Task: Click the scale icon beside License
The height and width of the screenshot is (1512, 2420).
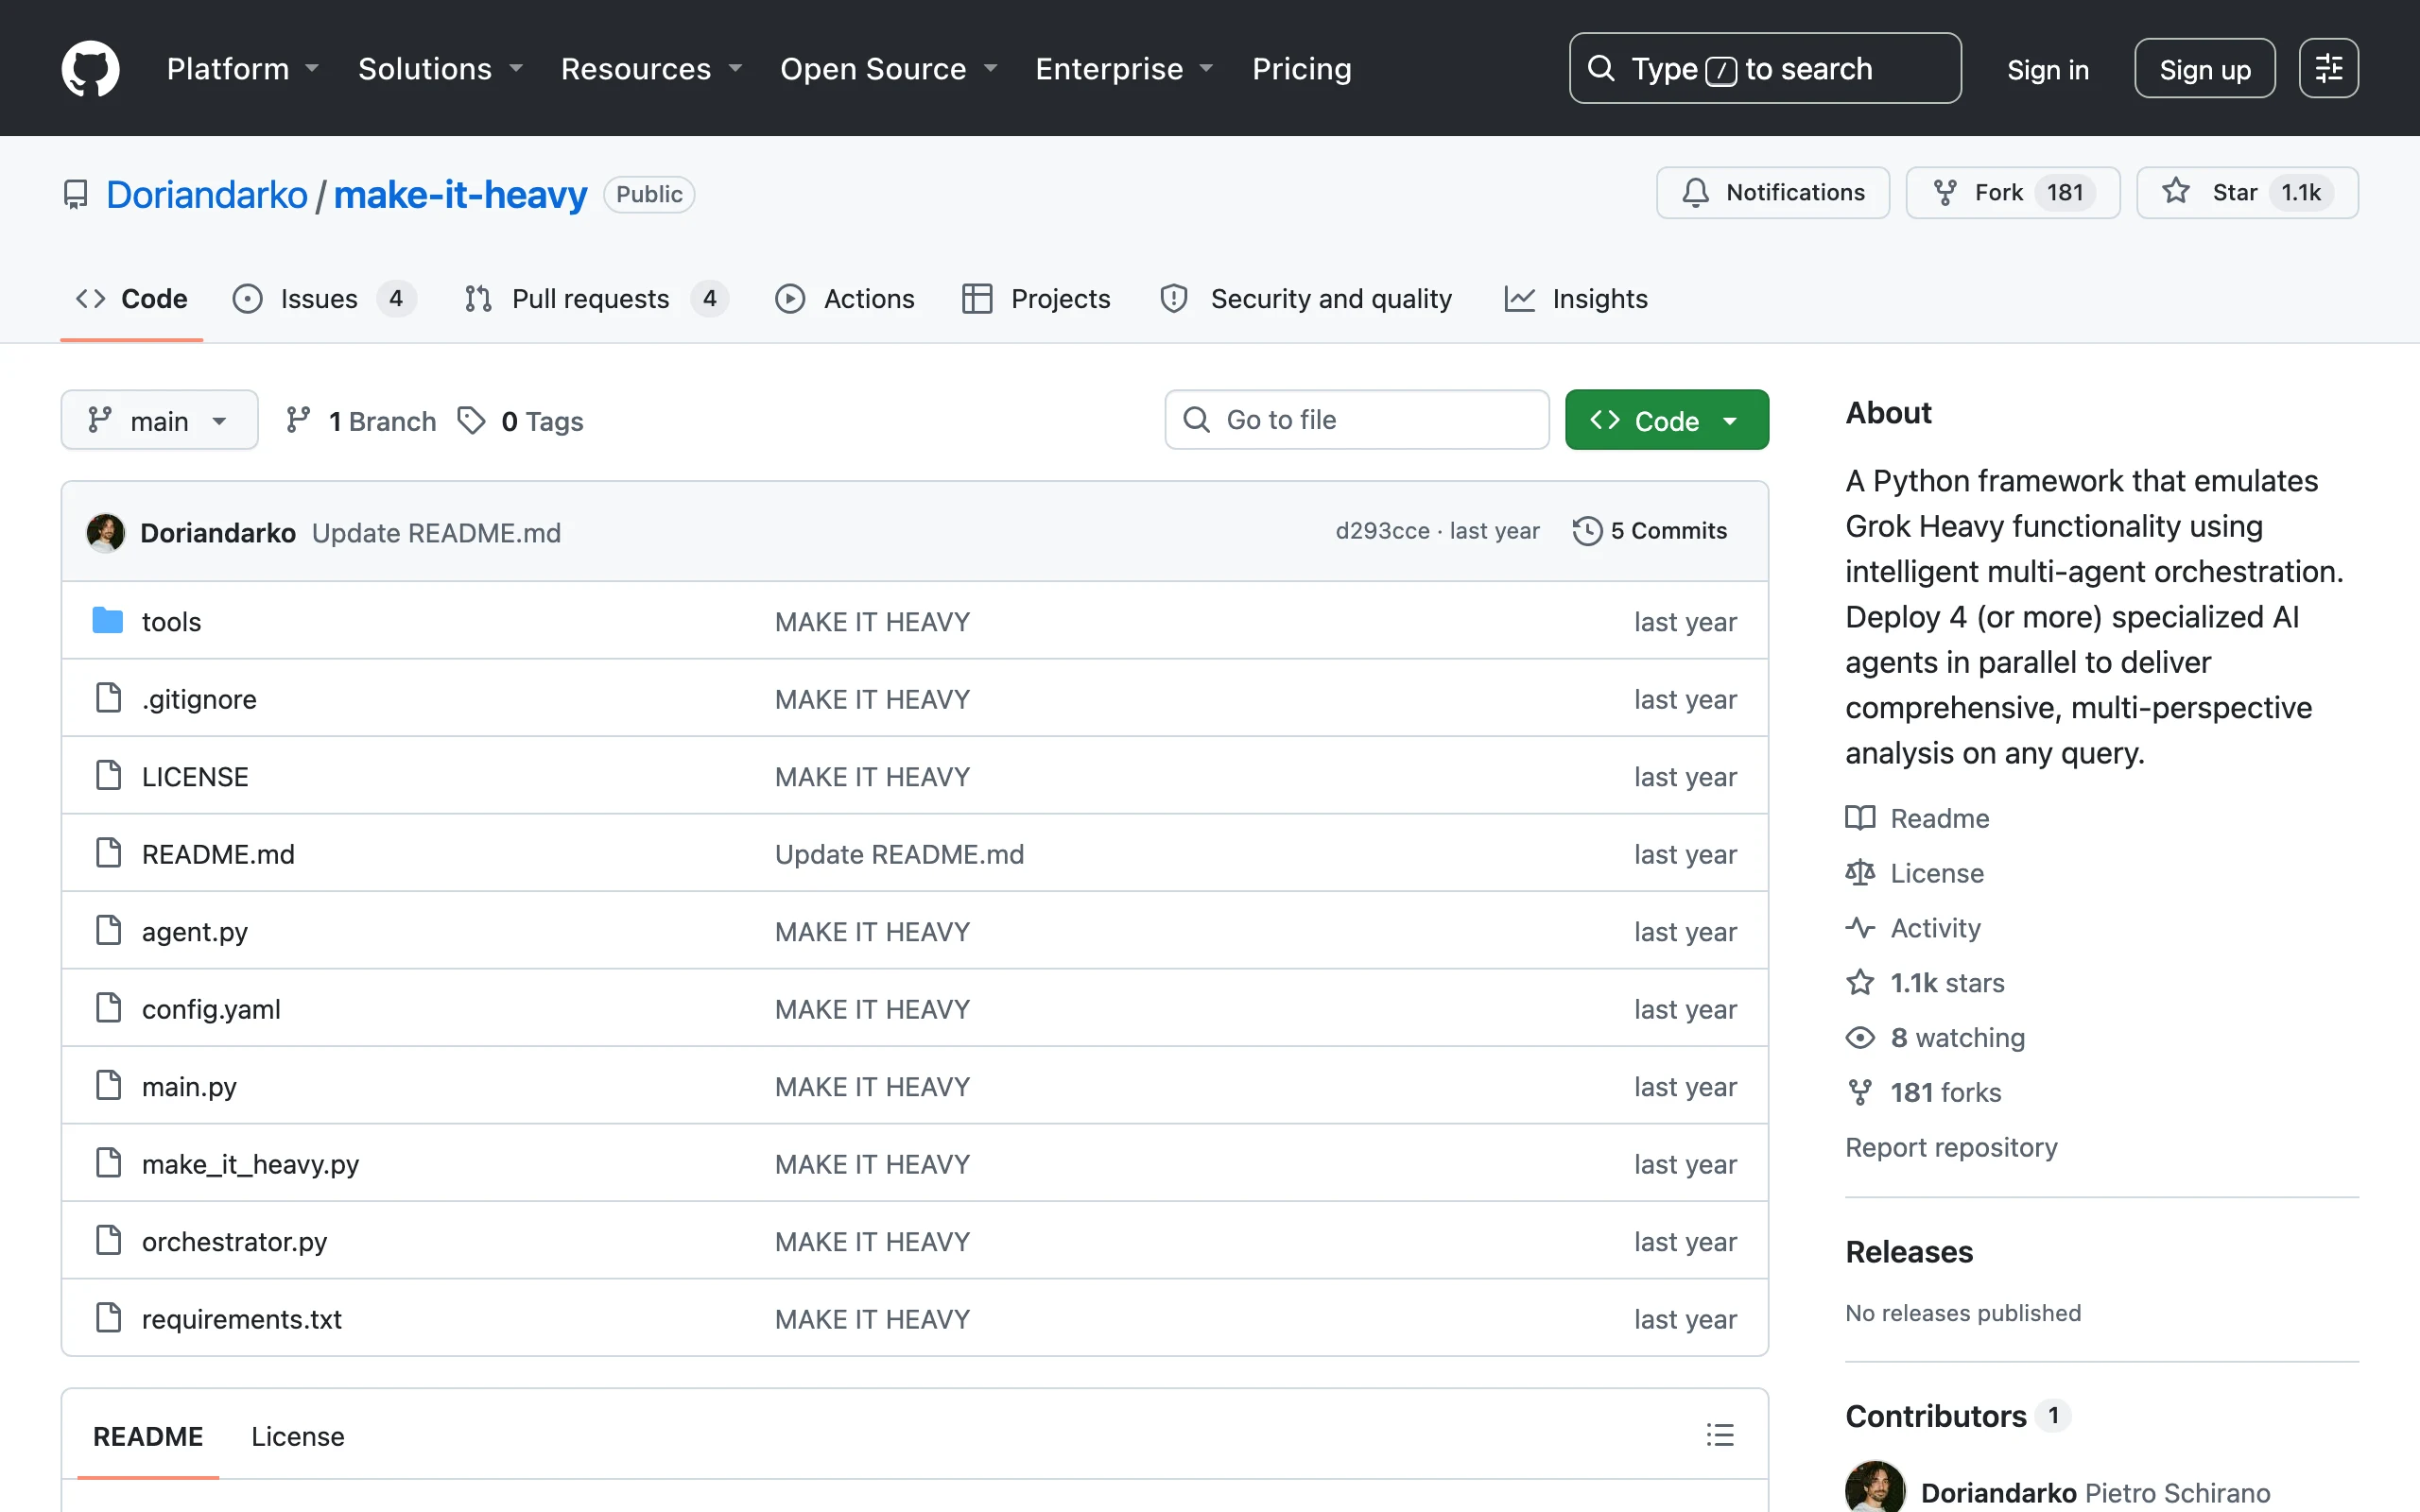Action: pyautogui.click(x=1860, y=873)
